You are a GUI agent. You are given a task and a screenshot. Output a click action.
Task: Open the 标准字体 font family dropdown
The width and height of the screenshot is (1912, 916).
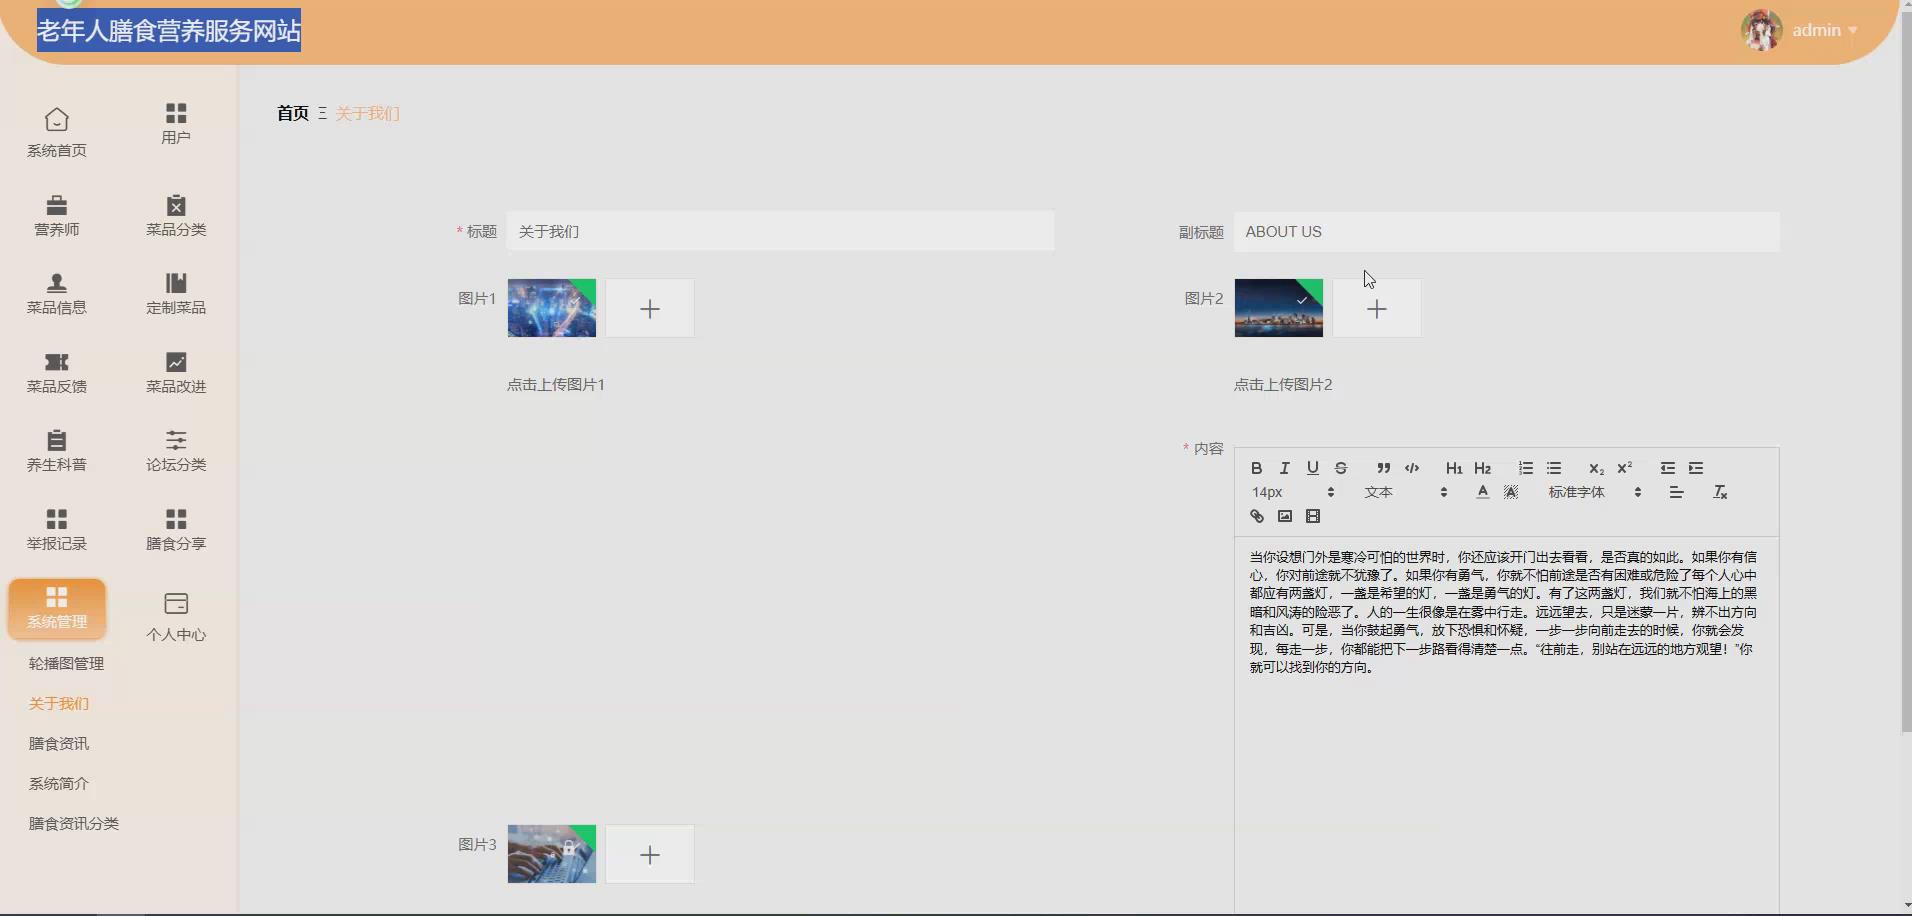[x=1594, y=492]
